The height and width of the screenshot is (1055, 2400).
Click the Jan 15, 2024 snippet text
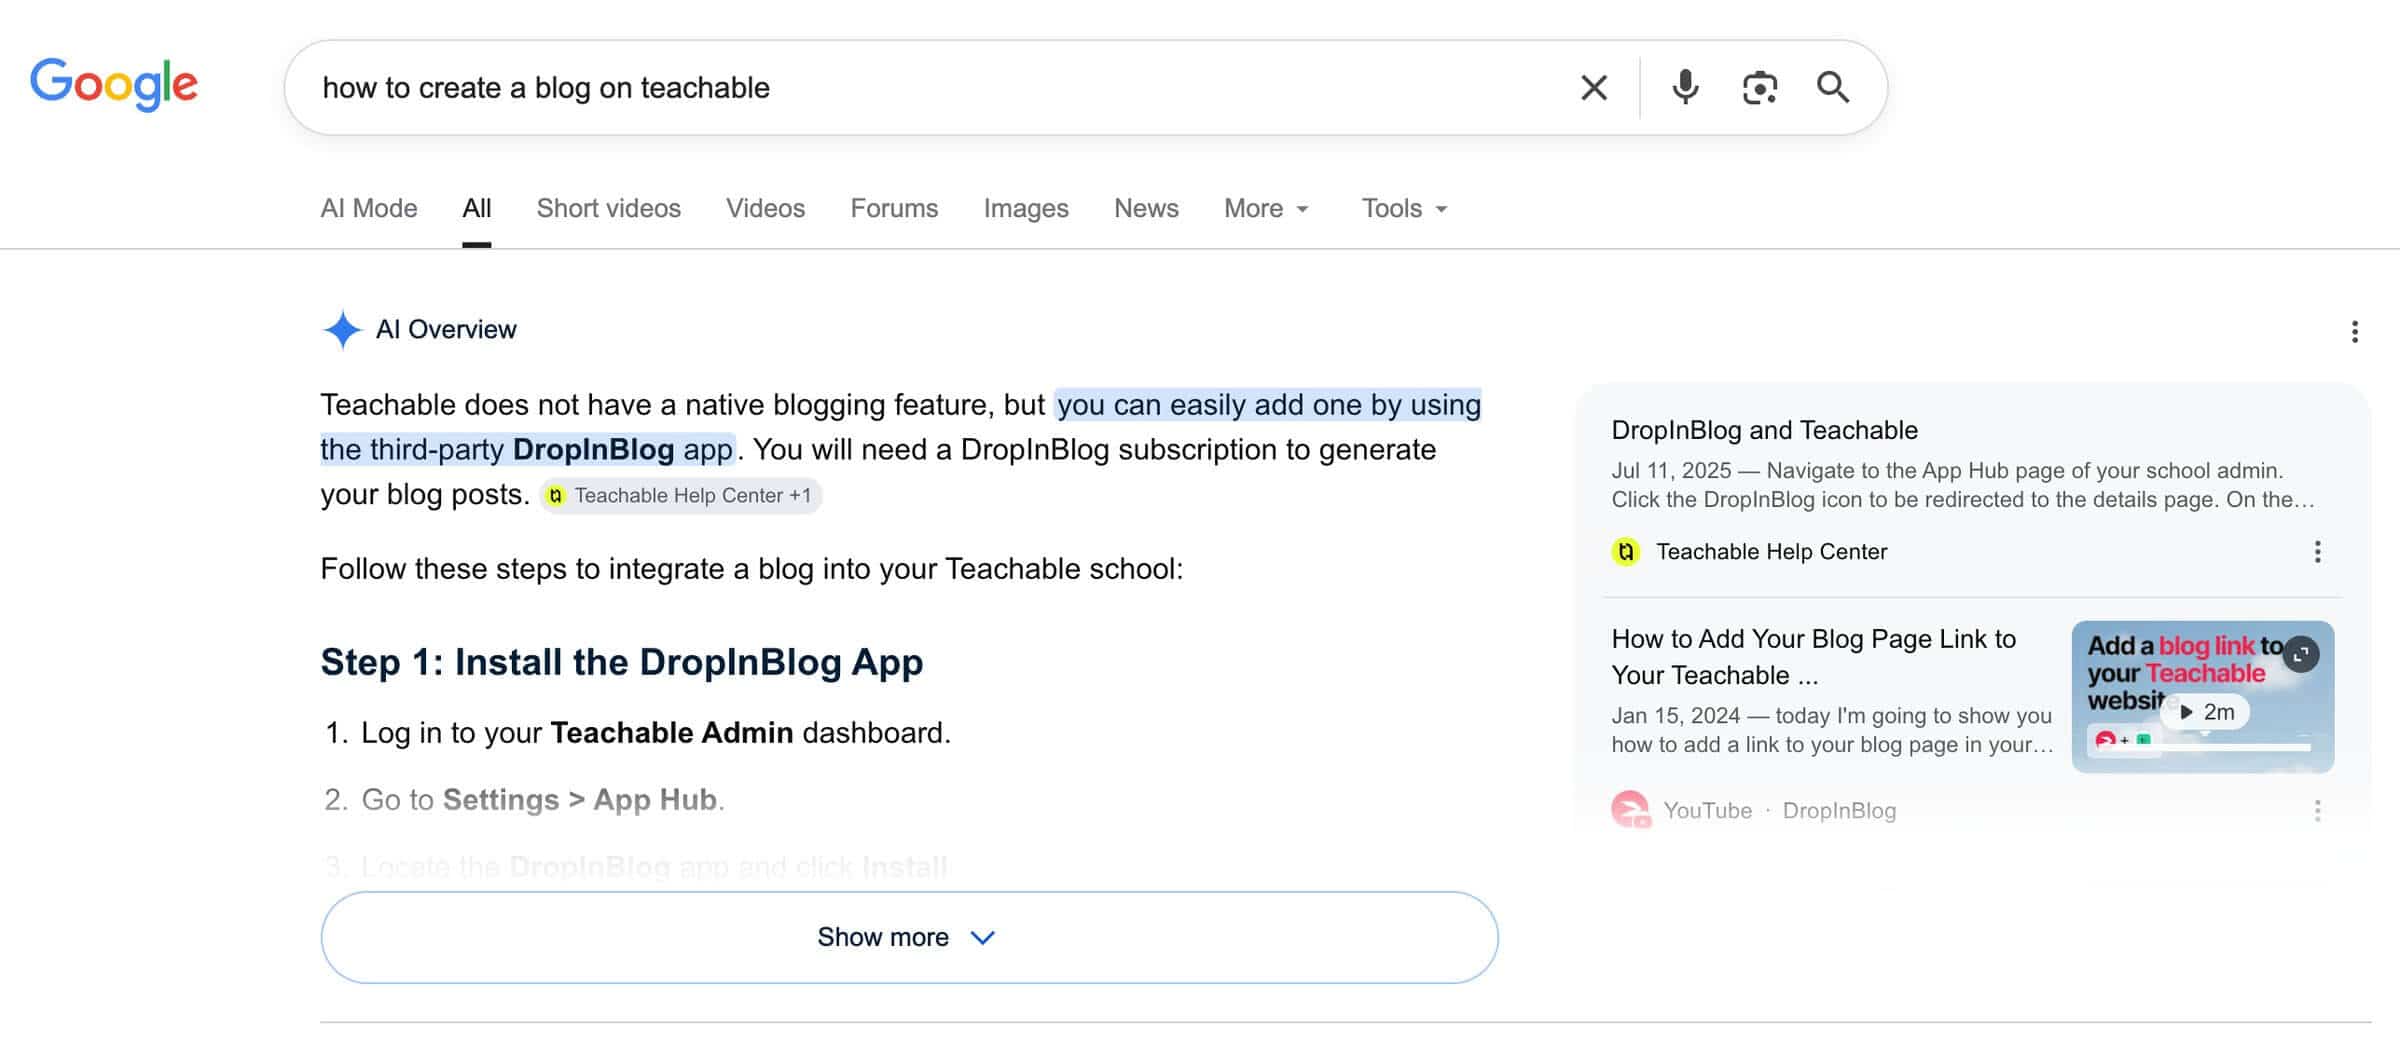point(1832,730)
